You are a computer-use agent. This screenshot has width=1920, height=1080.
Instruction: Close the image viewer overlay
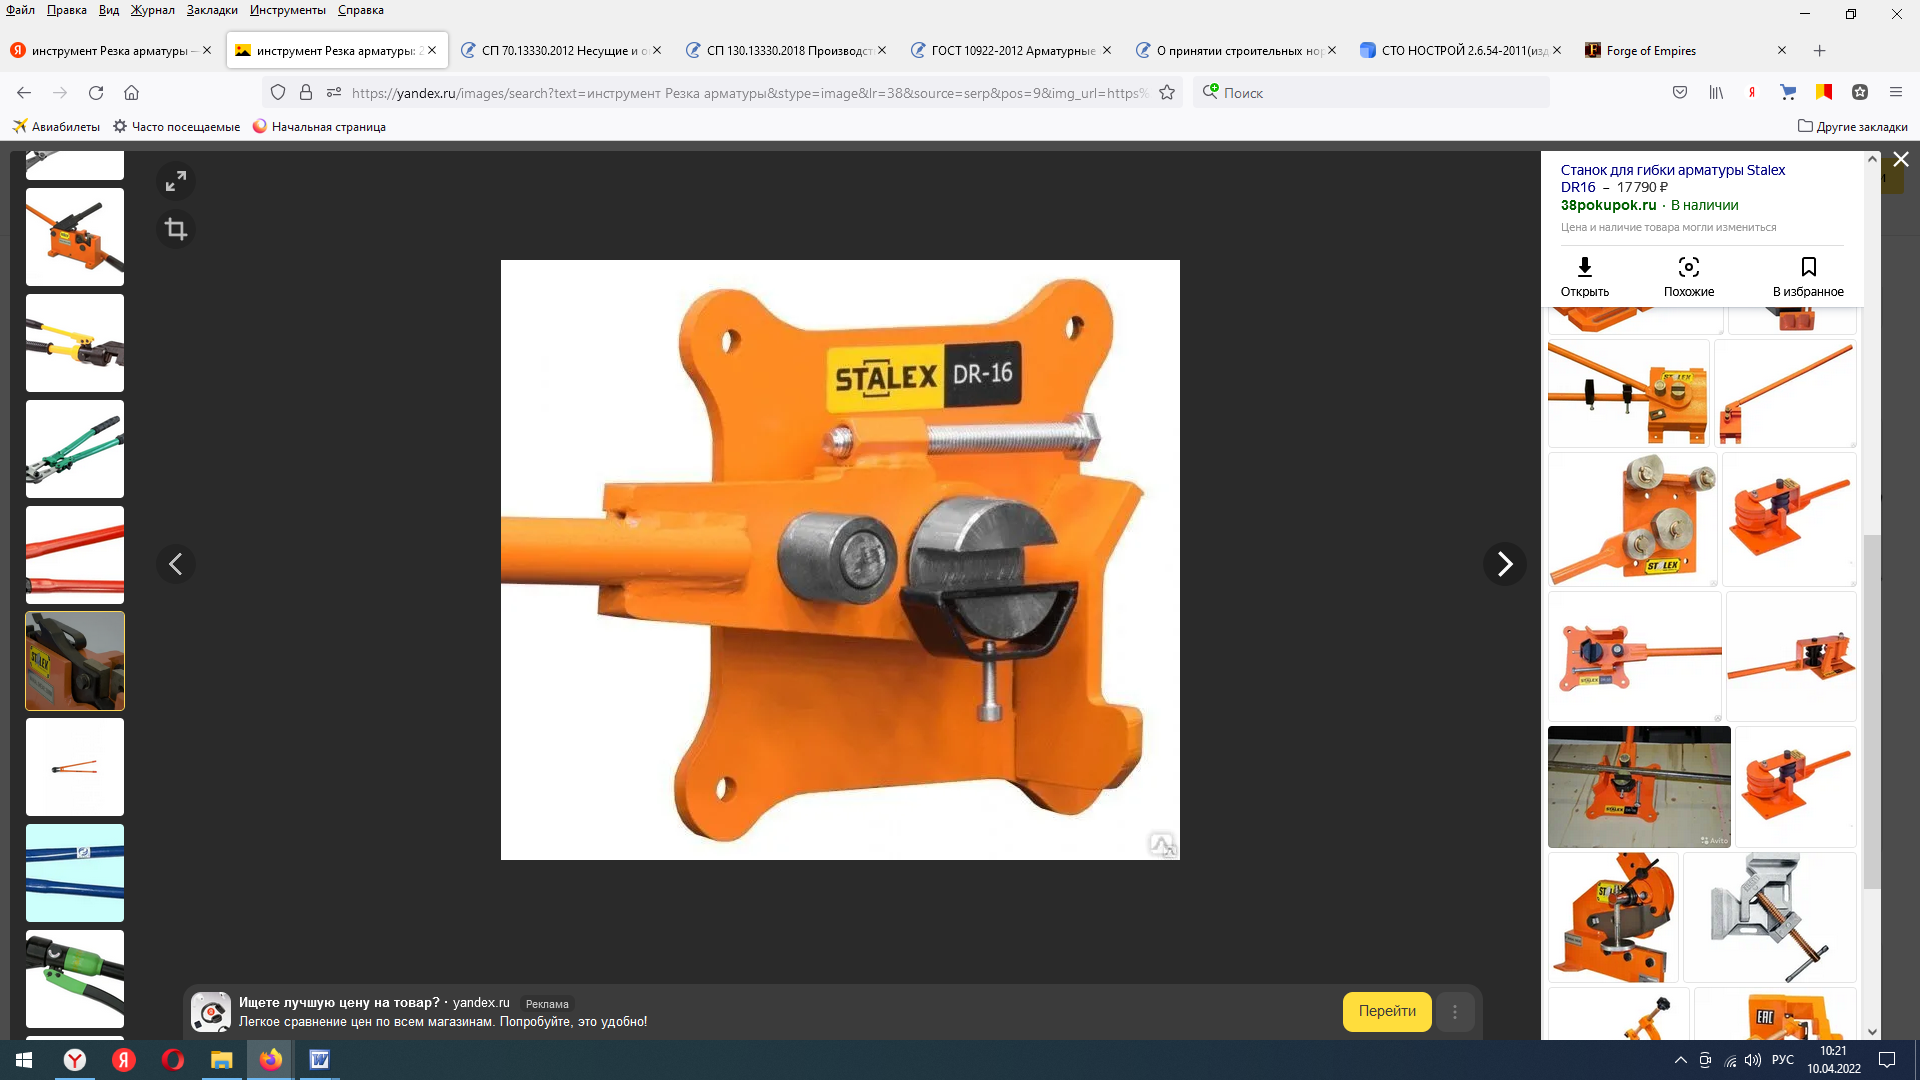1901,160
